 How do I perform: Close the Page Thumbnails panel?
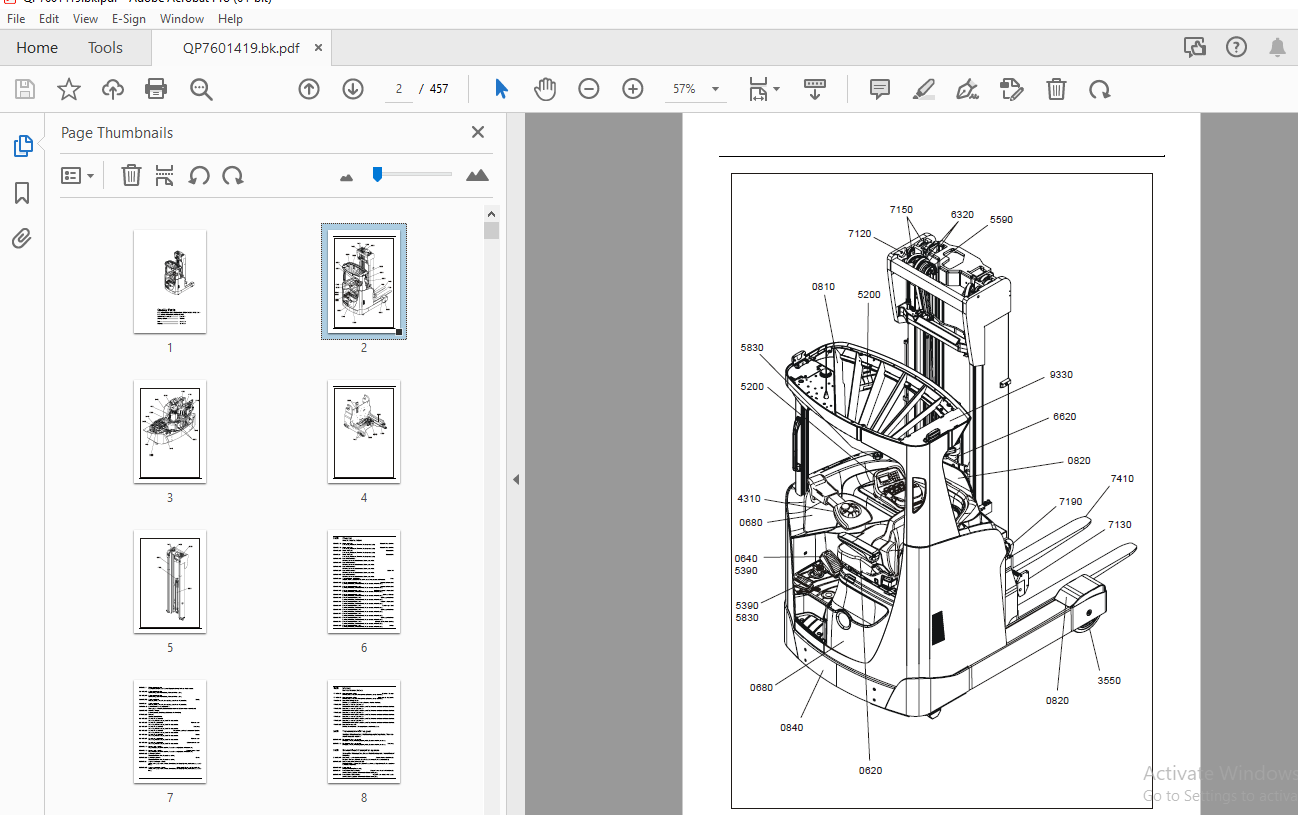click(478, 132)
